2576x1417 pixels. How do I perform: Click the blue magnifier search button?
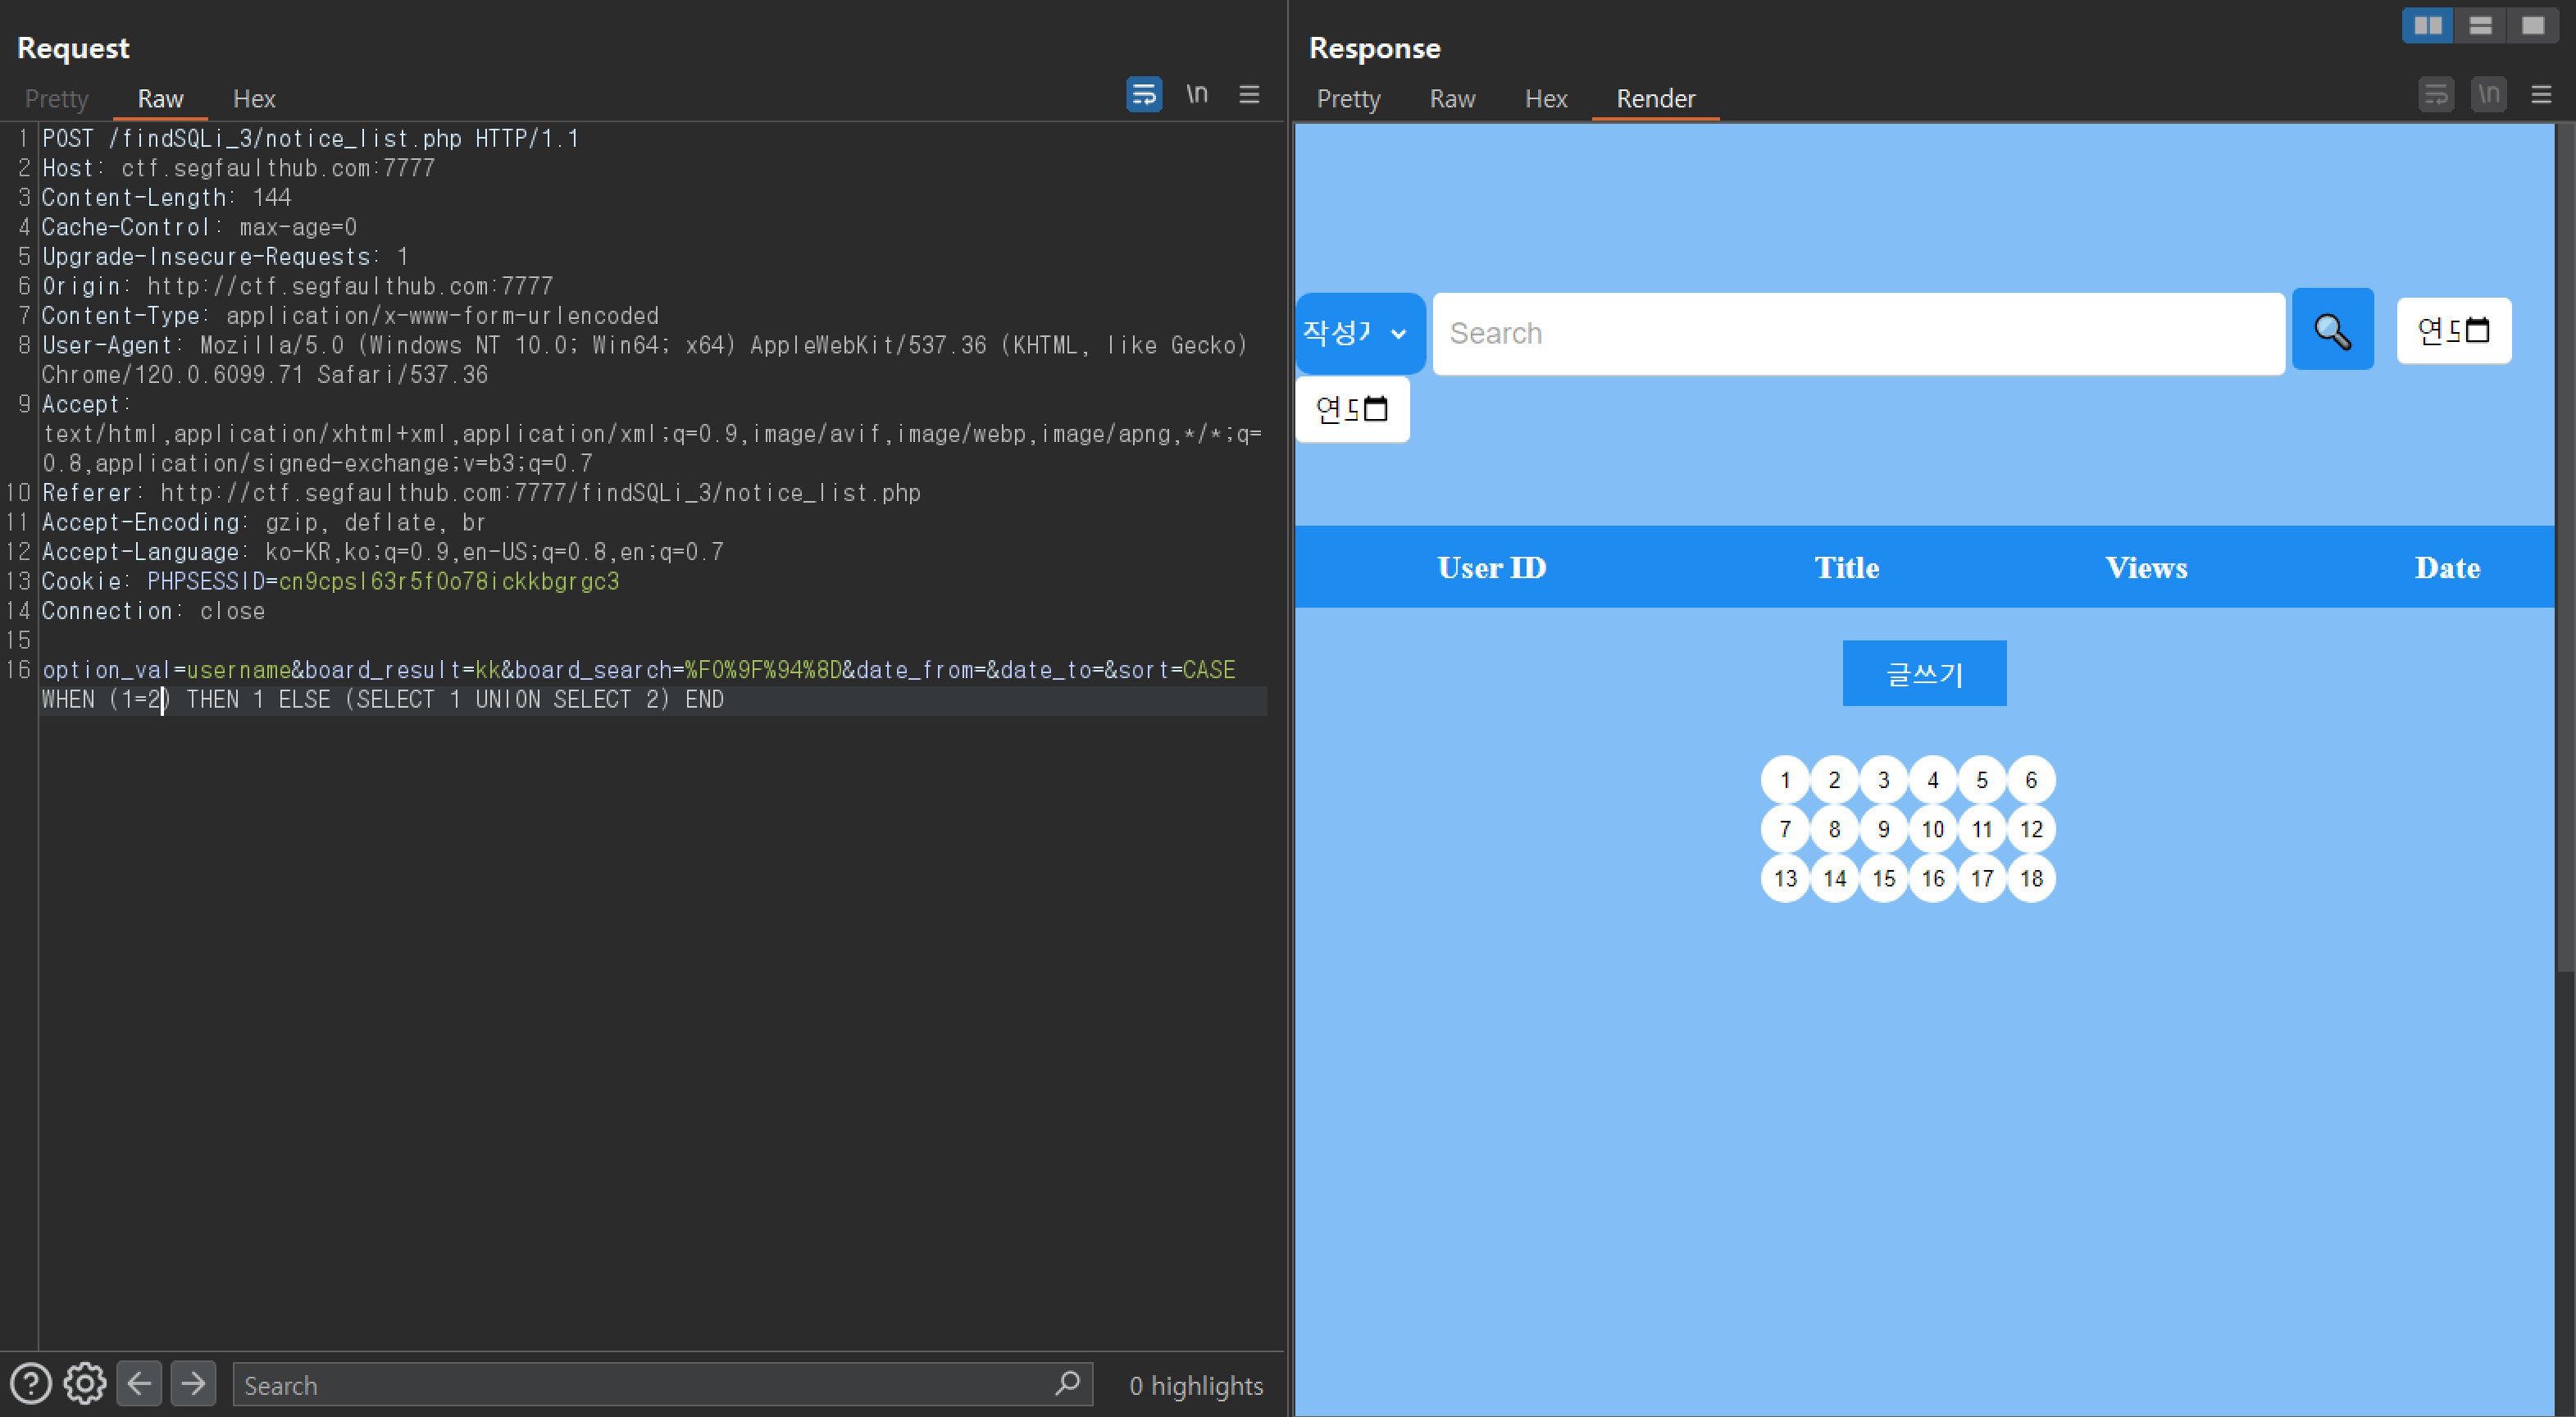pos(2332,330)
